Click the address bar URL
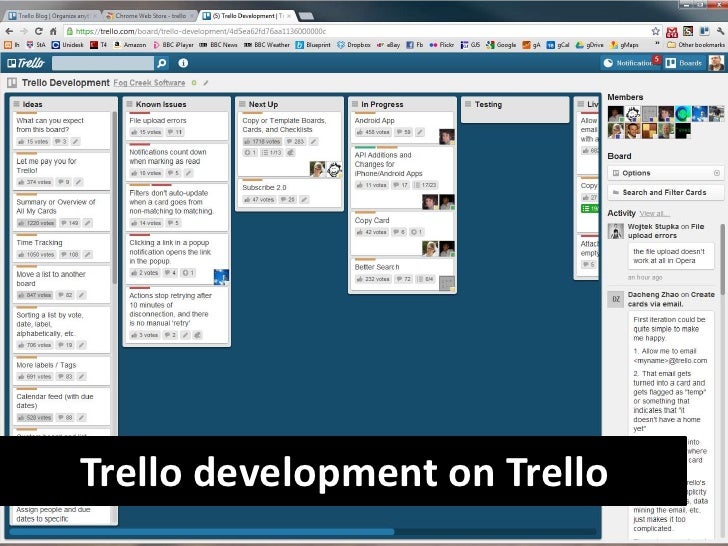 pyautogui.click(x=201, y=31)
